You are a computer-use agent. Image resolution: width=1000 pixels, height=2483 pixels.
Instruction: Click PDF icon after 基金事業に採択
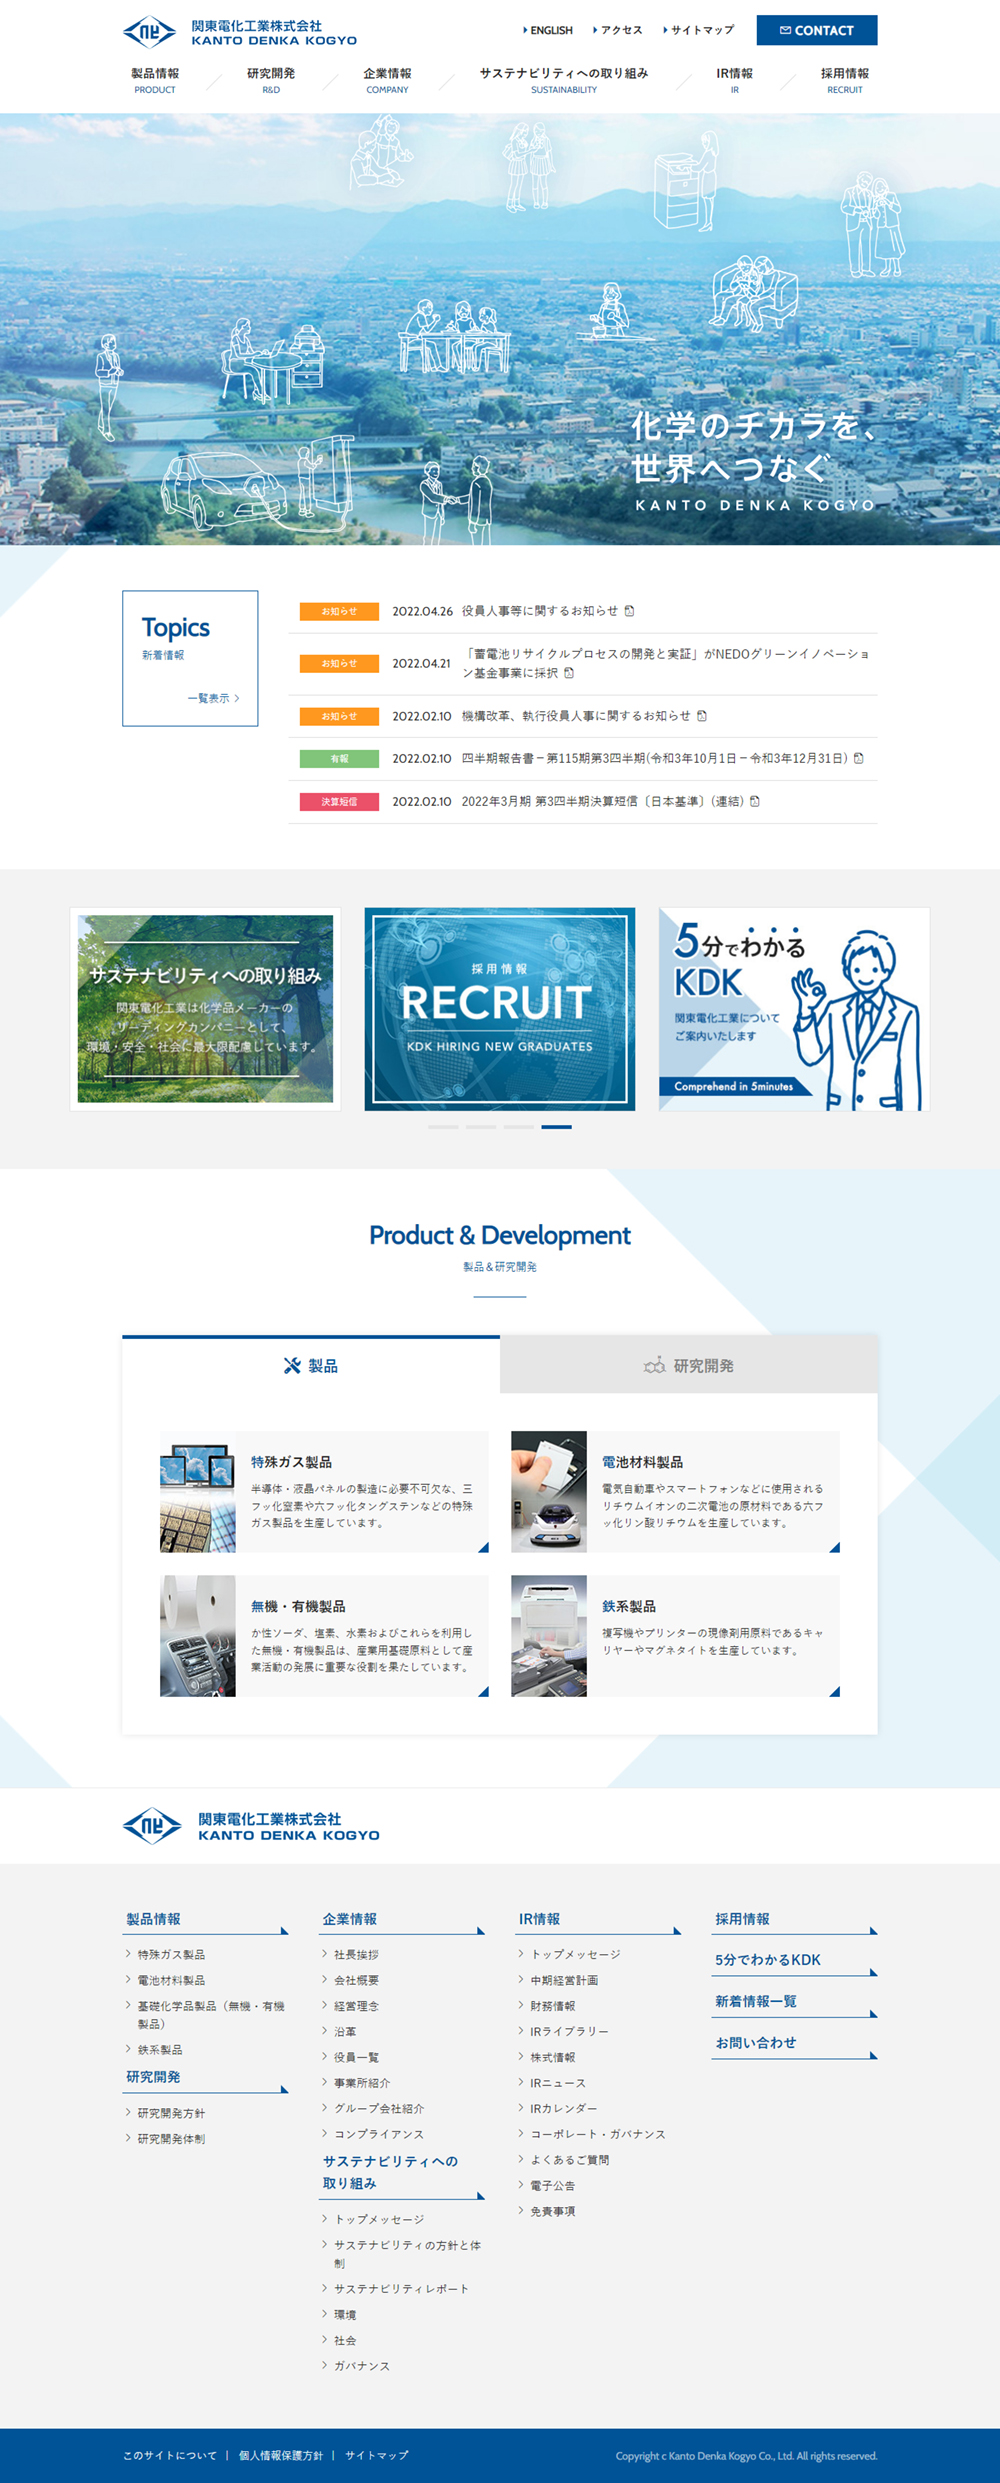(x=569, y=673)
